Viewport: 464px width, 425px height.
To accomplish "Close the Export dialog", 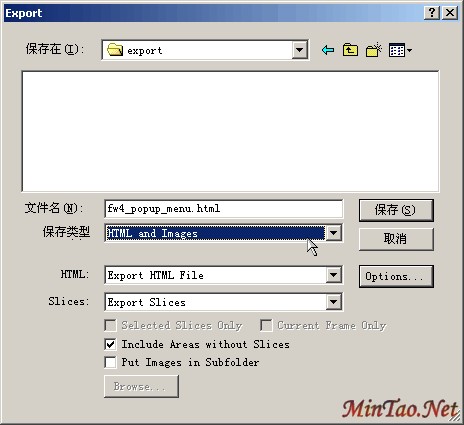I will pyautogui.click(x=450, y=13).
